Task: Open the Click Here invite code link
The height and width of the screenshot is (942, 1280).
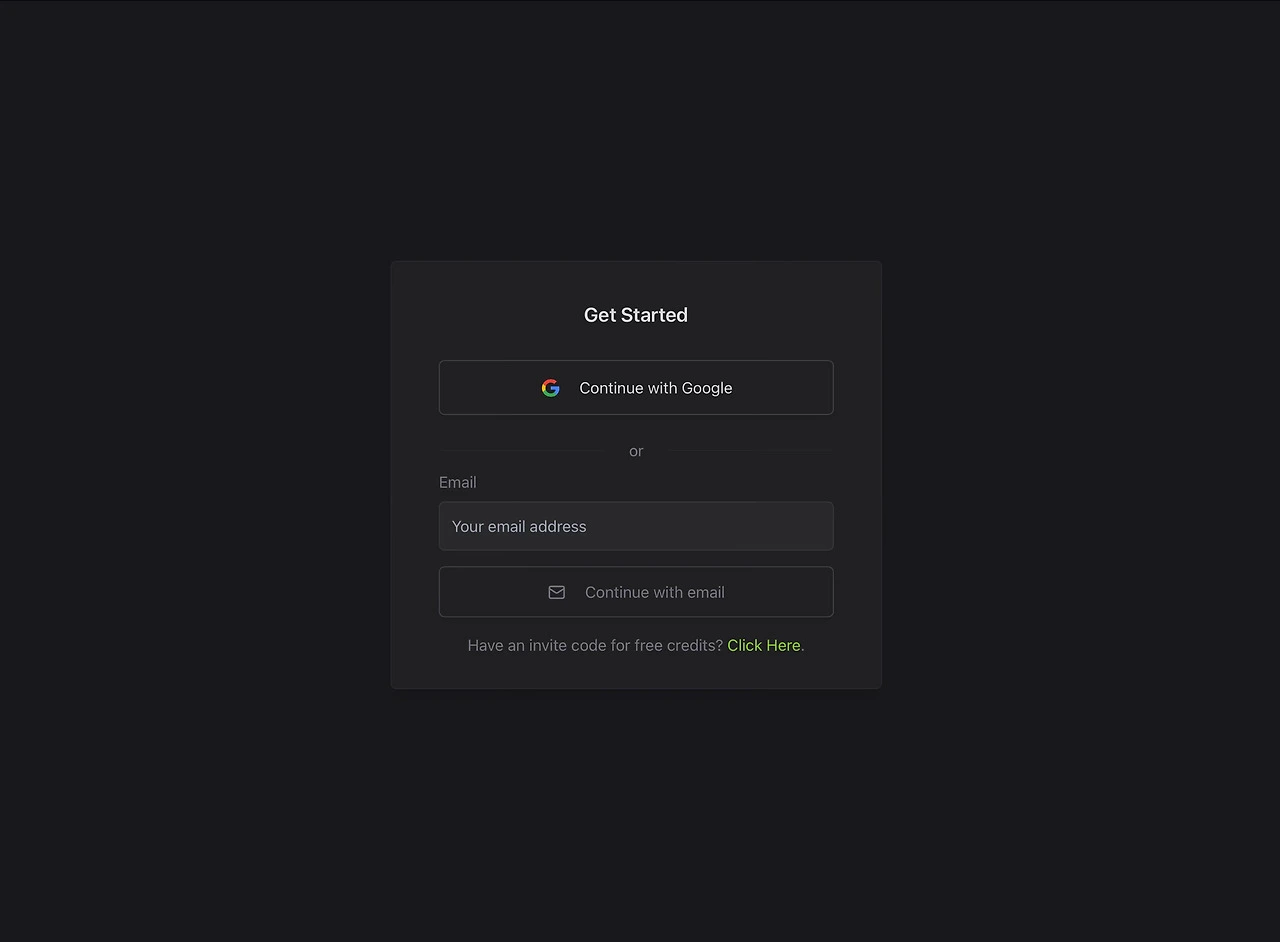Action: (x=764, y=645)
